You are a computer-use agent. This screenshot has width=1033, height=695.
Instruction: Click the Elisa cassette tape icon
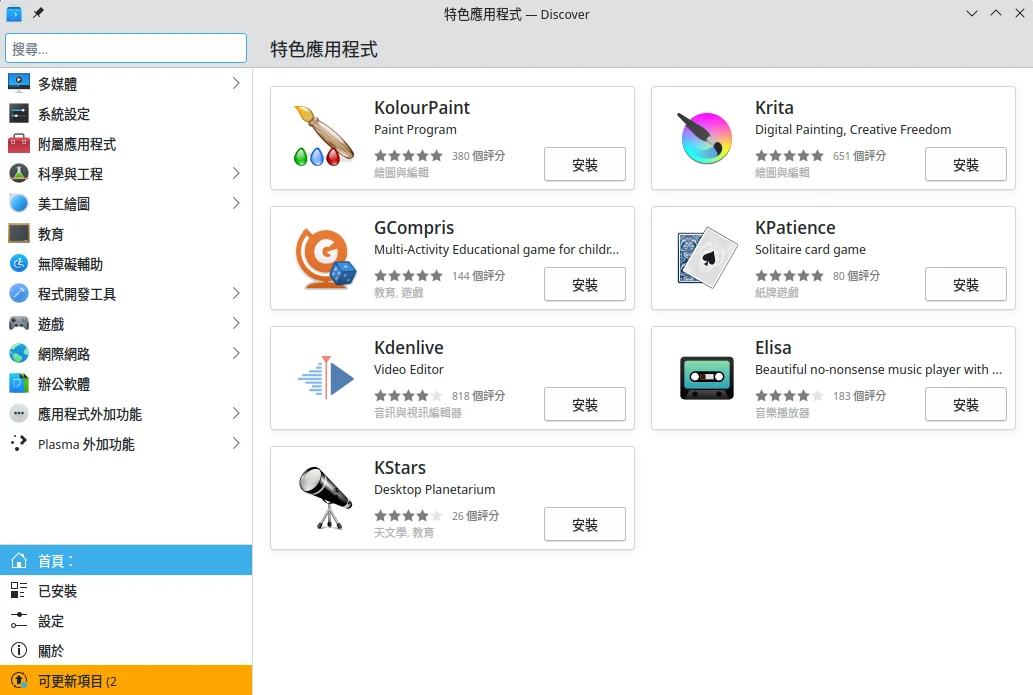707,378
